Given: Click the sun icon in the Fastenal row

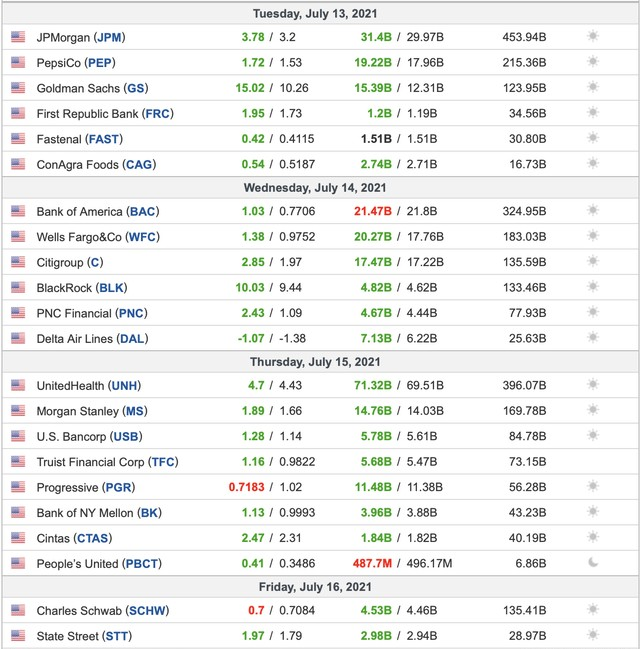Looking at the screenshot, I should pyautogui.click(x=593, y=138).
